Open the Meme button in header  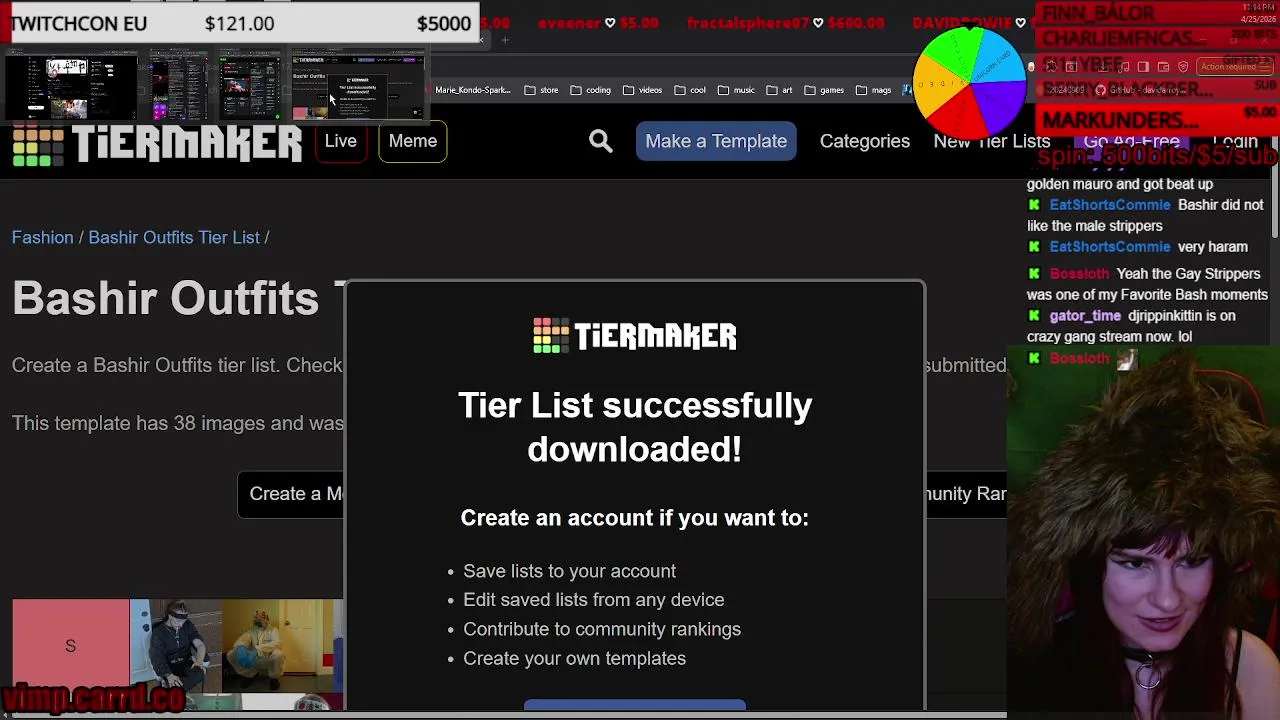[413, 141]
